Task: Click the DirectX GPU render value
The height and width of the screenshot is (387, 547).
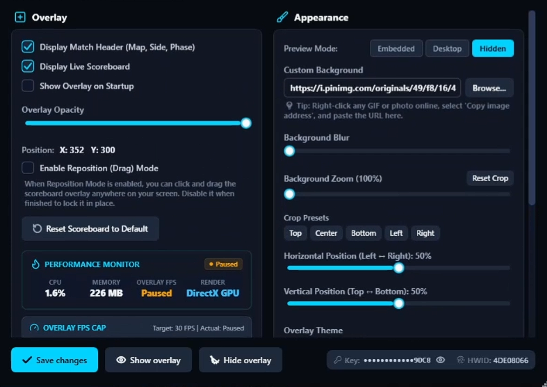Action: click(x=213, y=293)
